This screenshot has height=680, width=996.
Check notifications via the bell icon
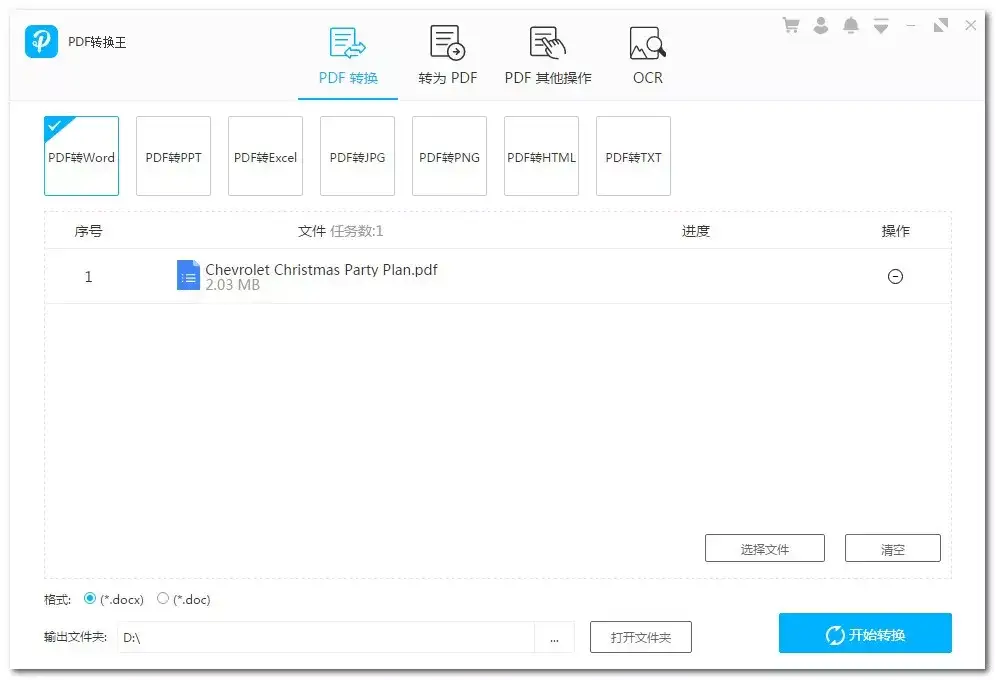coord(851,25)
